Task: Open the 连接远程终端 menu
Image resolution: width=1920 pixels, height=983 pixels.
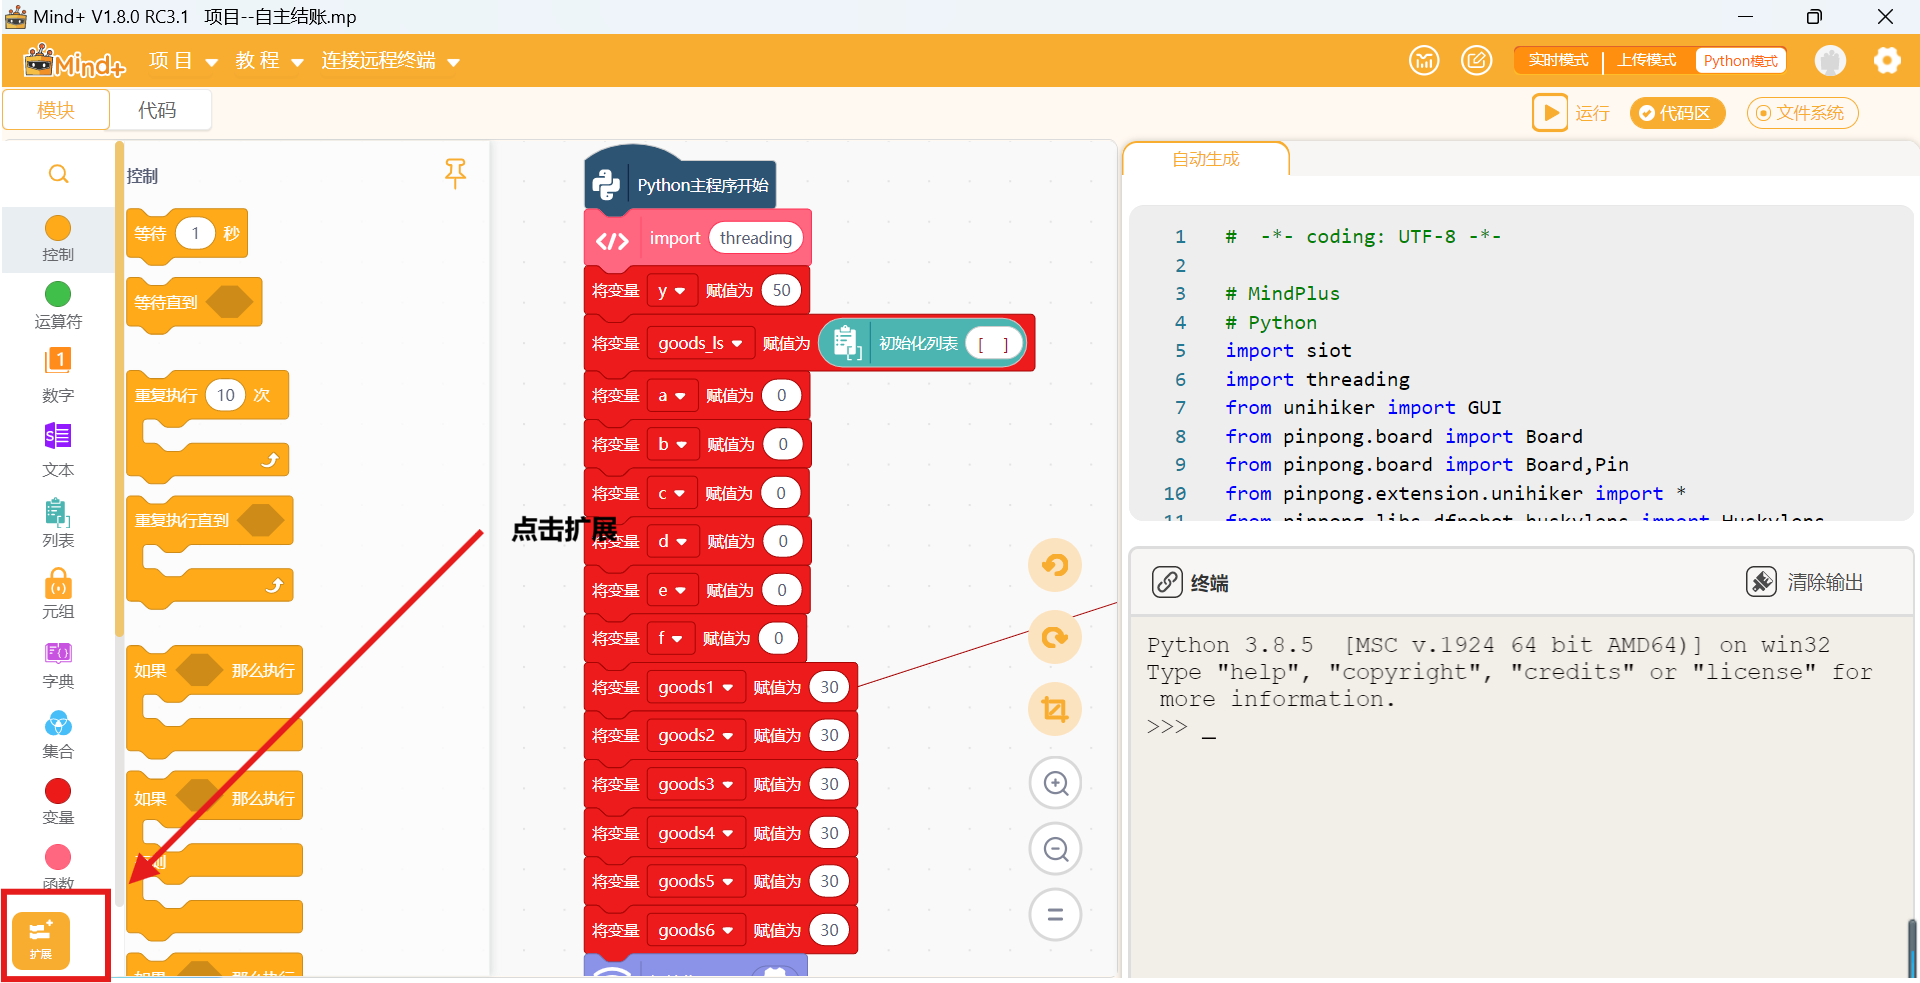Action: [x=390, y=61]
